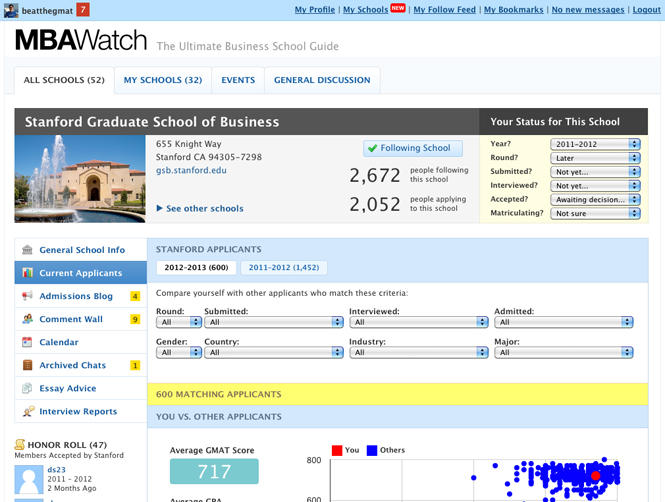Open the Round filter dropdown
The width and height of the screenshot is (665, 502).
(x=179, y=322)
